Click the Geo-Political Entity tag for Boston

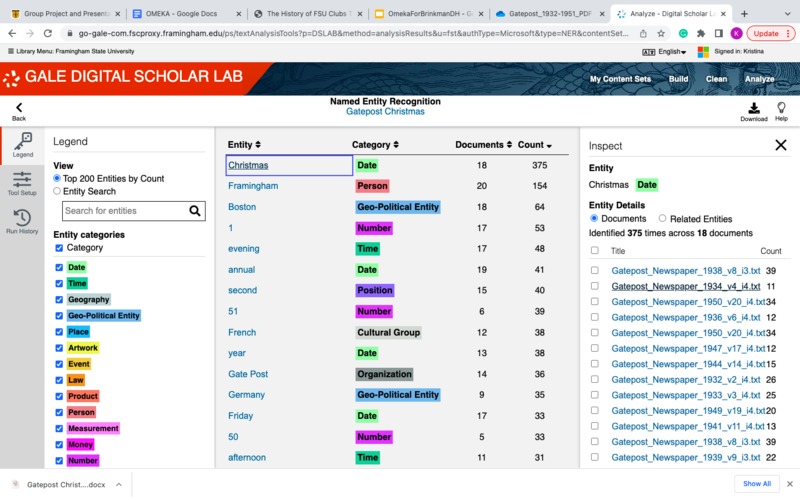point(398,207)
